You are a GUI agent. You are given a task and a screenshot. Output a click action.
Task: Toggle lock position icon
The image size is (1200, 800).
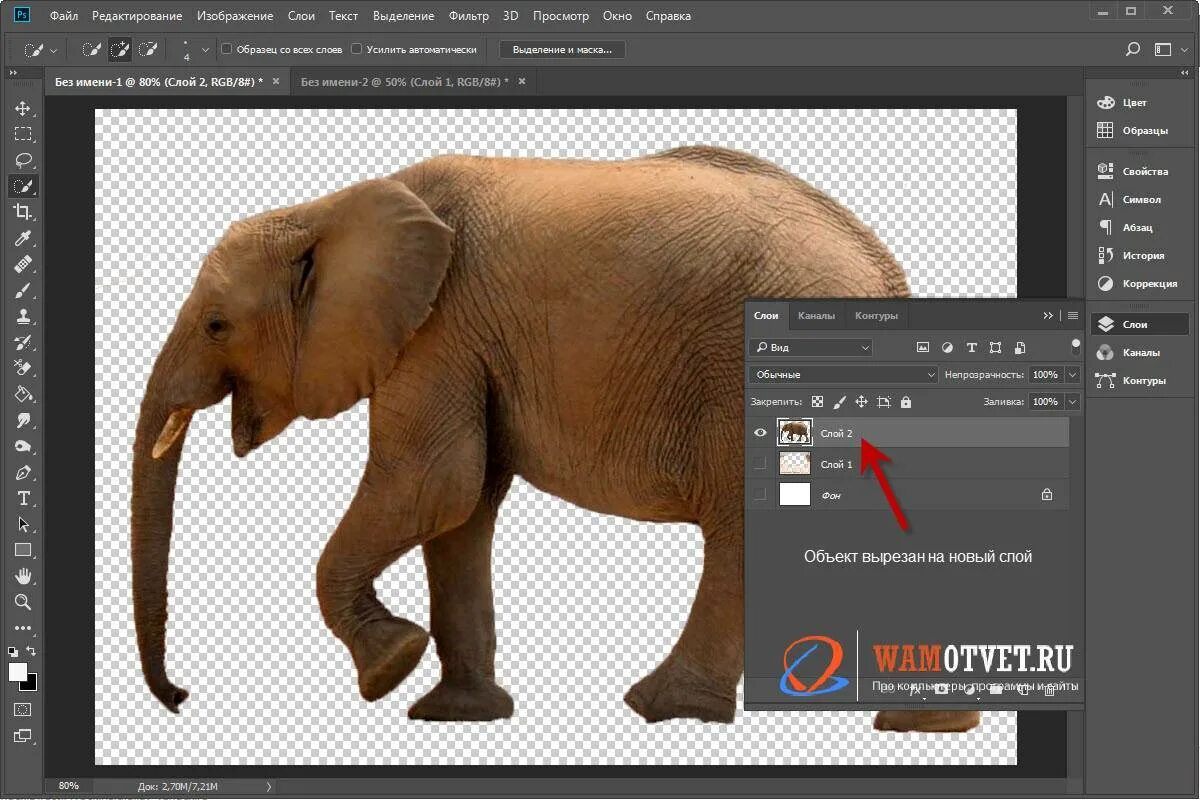tap(861, 402)
